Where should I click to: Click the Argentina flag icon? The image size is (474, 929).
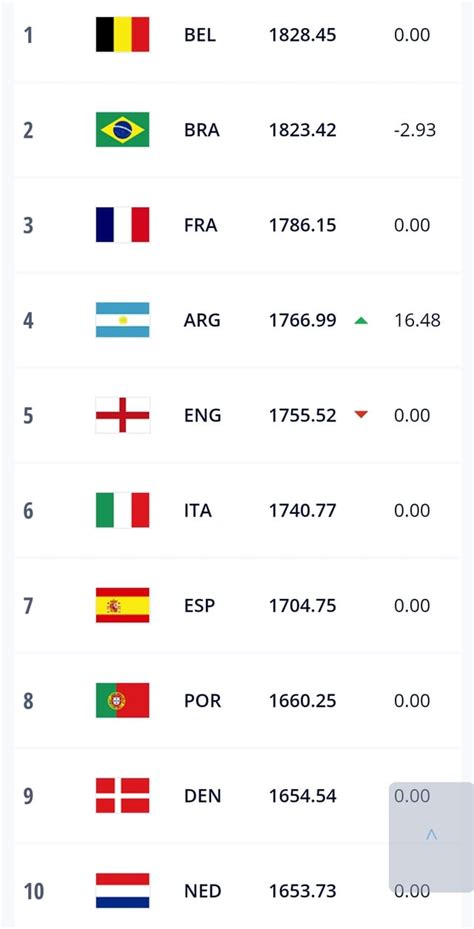[x=123, y=320]
